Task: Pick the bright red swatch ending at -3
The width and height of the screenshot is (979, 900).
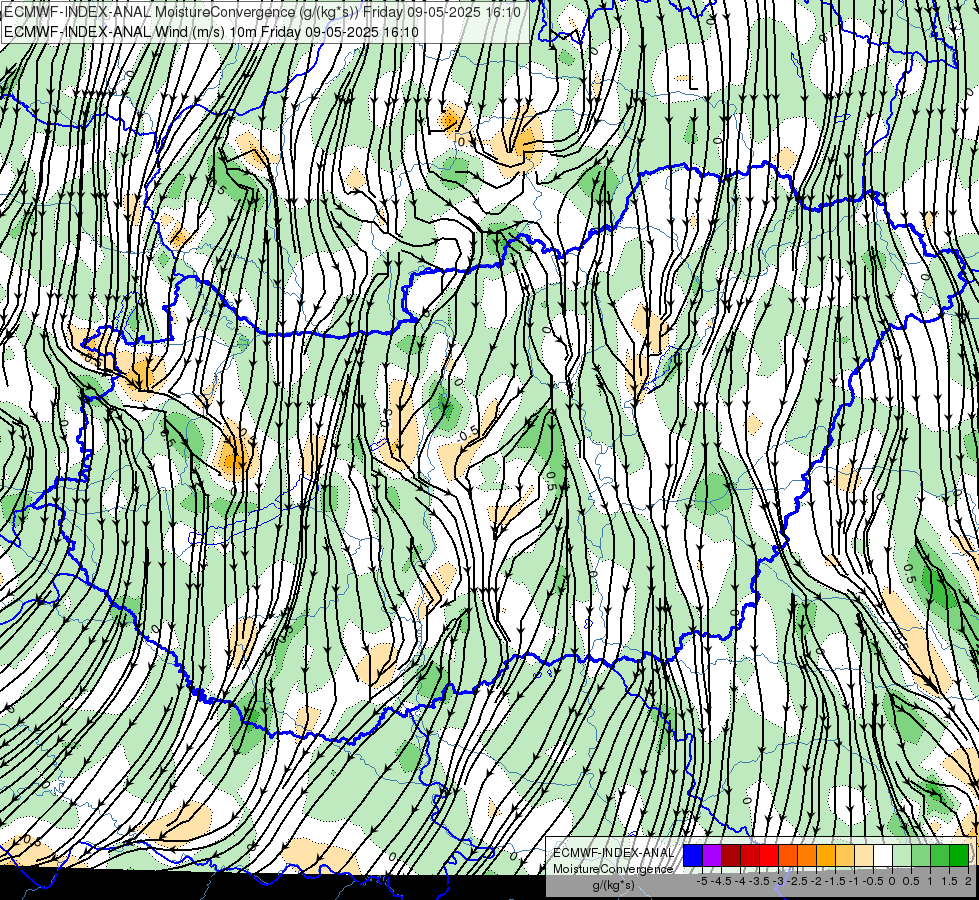Action: tap(769, 855)
